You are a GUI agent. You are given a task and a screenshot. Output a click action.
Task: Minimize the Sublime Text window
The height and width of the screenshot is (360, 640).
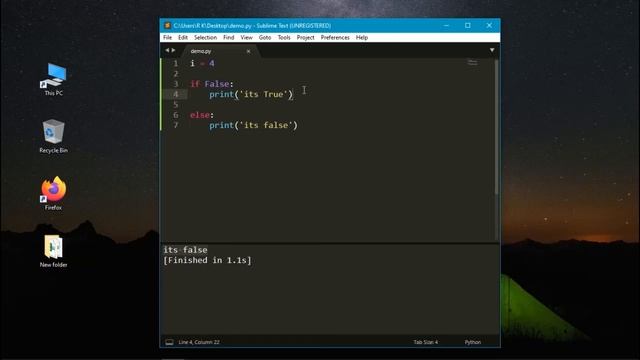(x=447, y=25)
